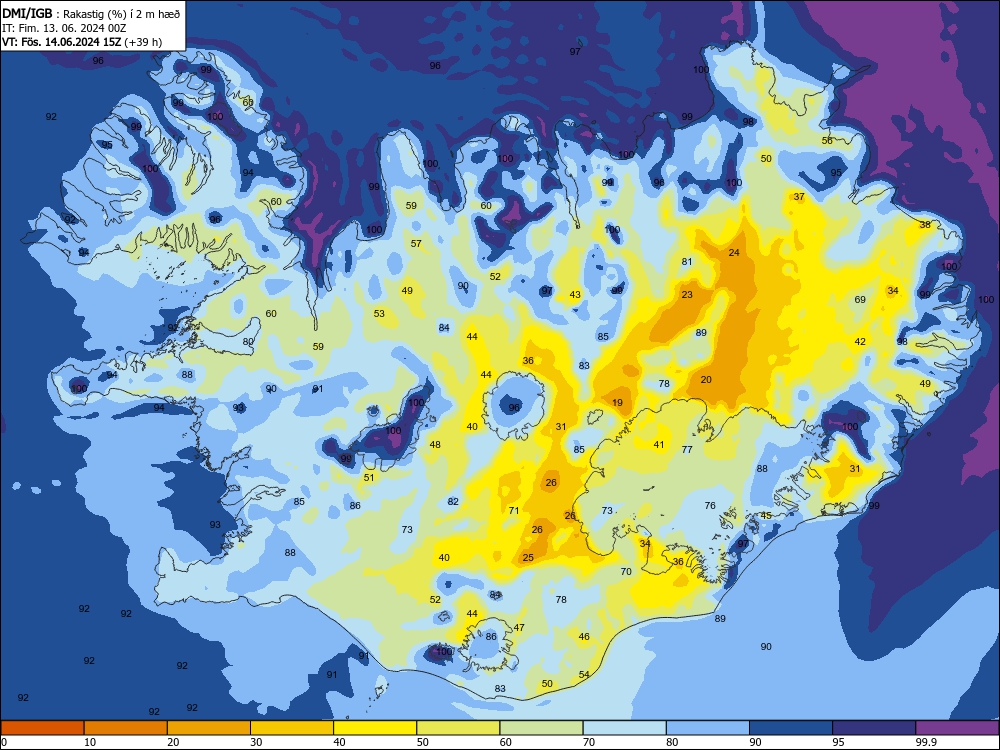Pick the humidity value 46 on the map
The image size is (1000, 750).
pyautogui.click(x=584, y=636)
